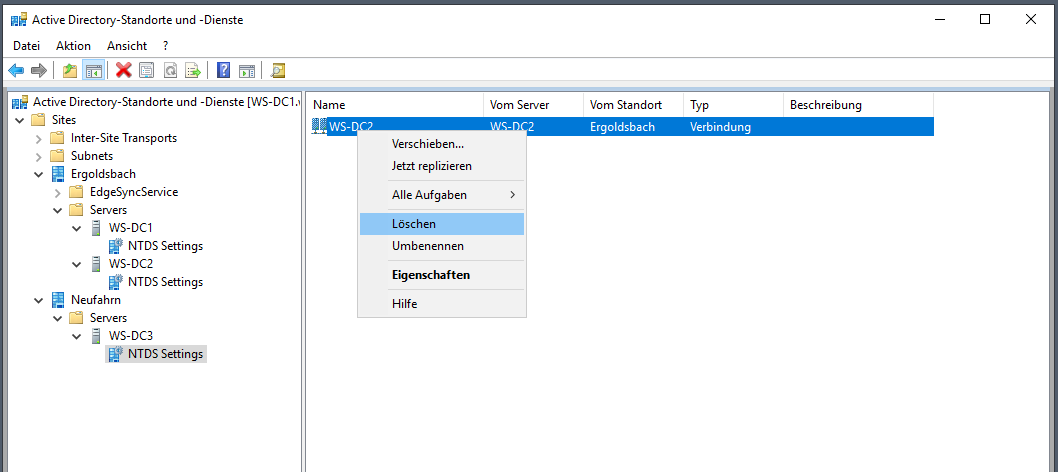1058x472 pixels.
Task: Click the blue question mark help icon
Action: [x=223, y=70]
